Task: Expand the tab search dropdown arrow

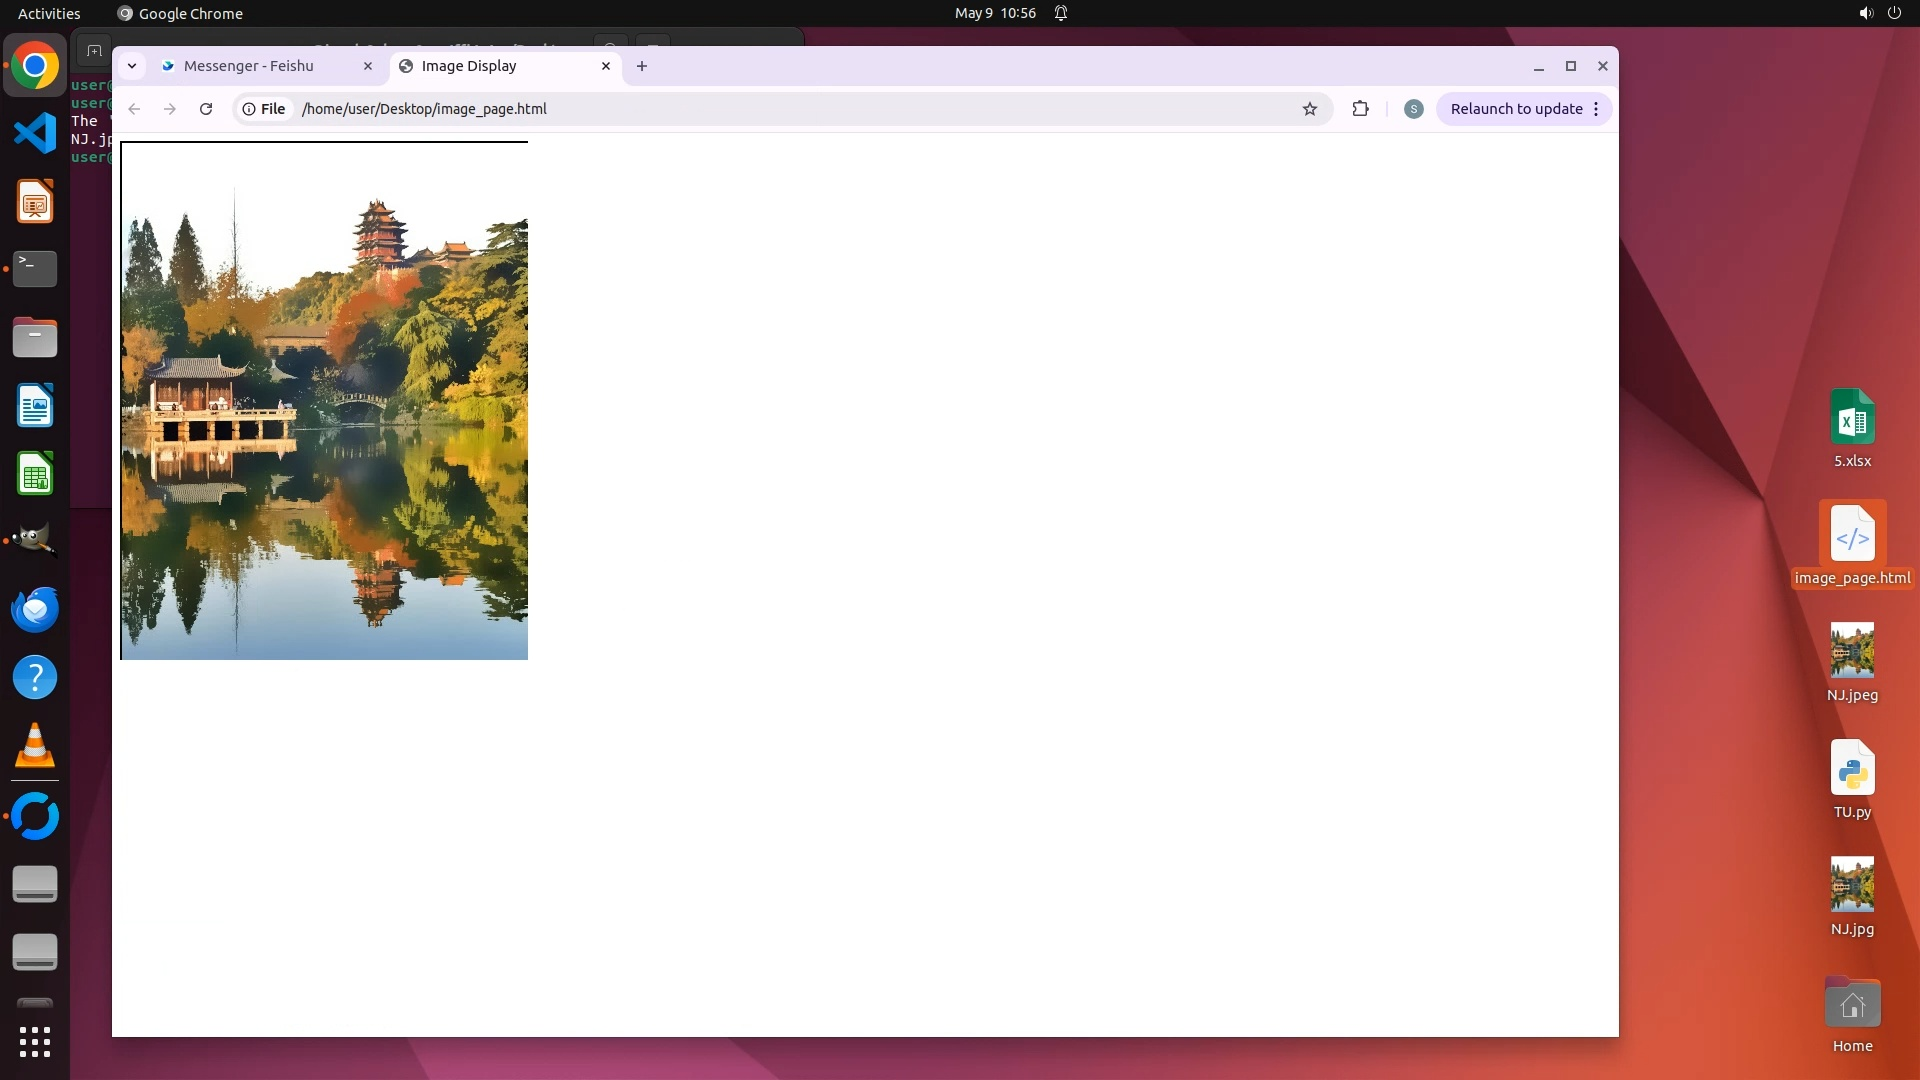Action: [x=132, y=66]
